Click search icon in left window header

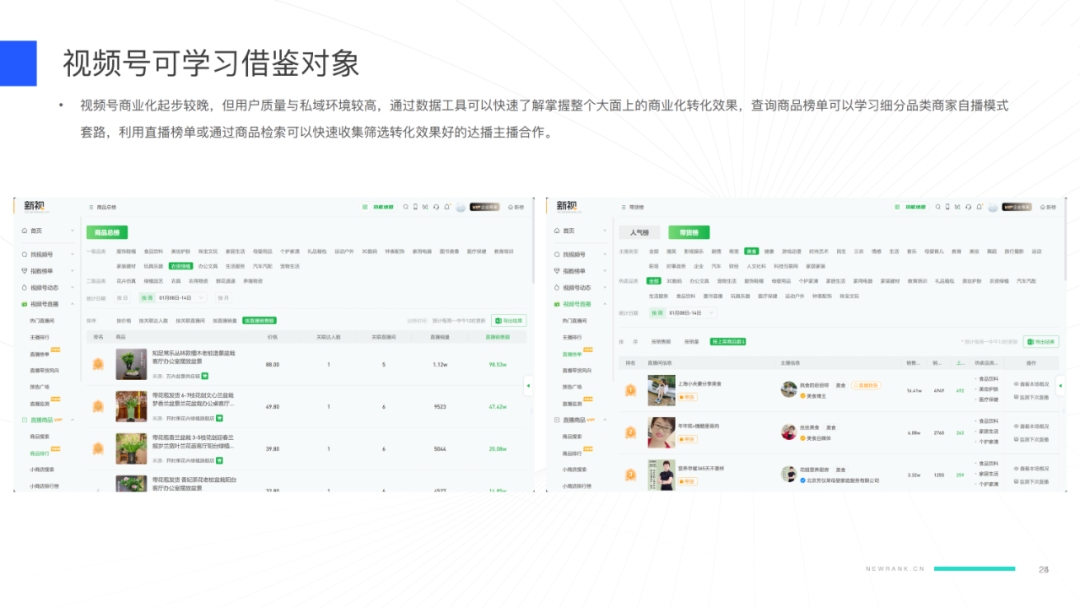(x=406, y=207)
